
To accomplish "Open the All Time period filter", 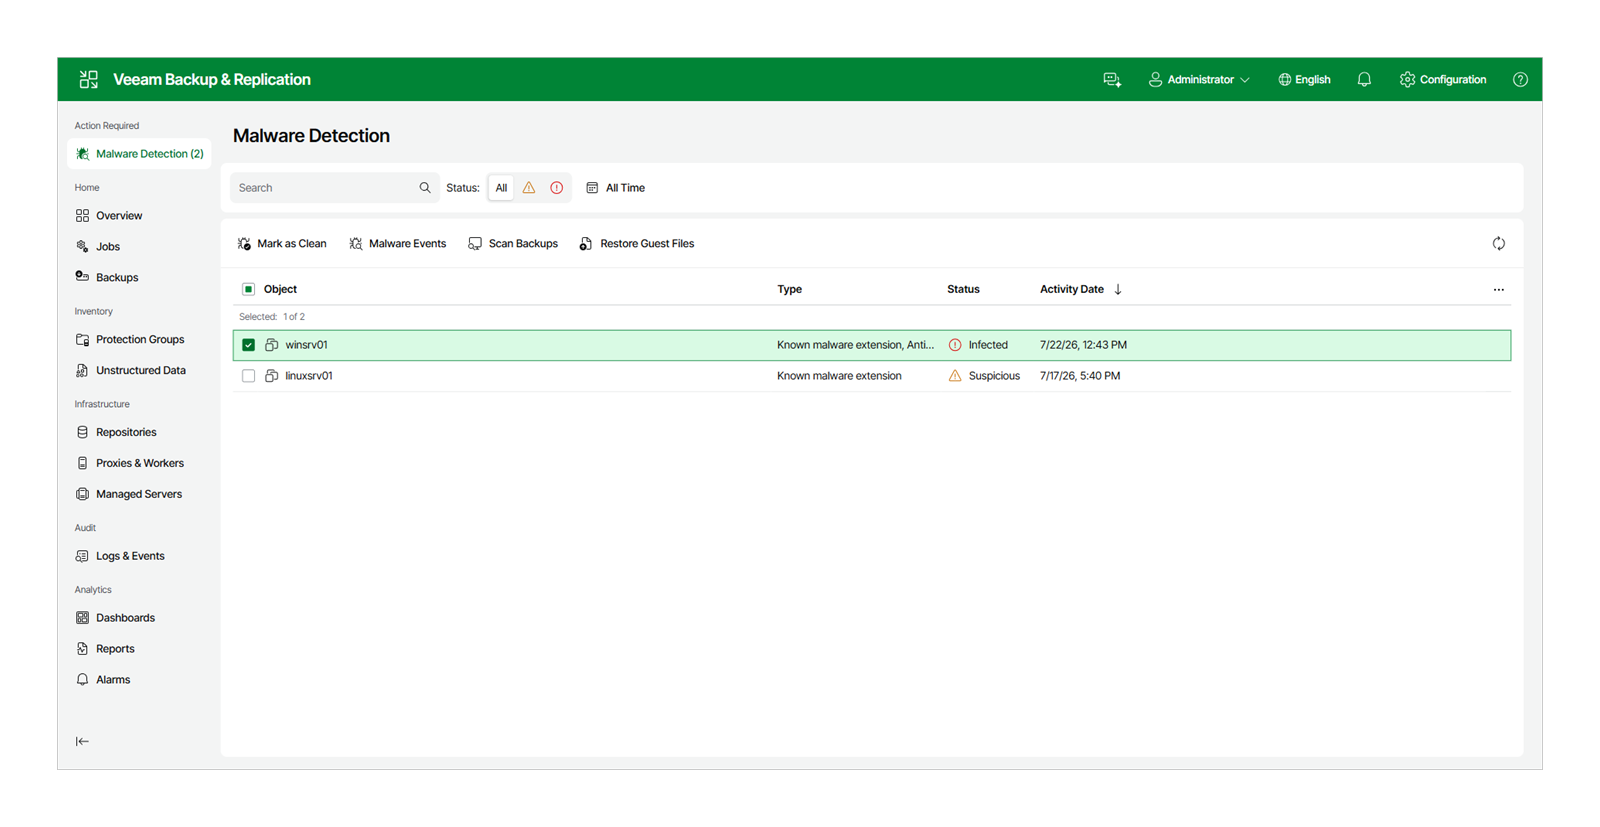I will 615,188.
